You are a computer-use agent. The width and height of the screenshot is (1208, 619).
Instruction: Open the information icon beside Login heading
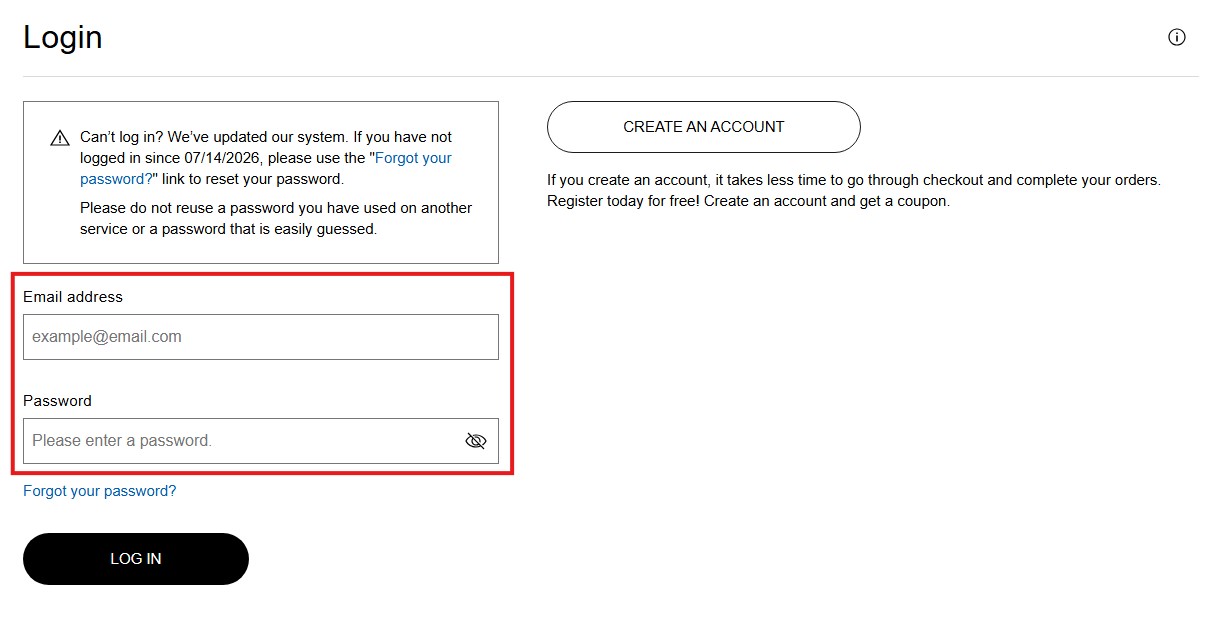point(1177,37)
